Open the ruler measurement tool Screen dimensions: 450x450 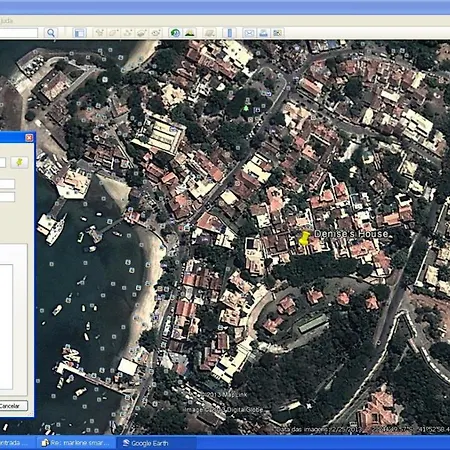(x=230, y=33)
